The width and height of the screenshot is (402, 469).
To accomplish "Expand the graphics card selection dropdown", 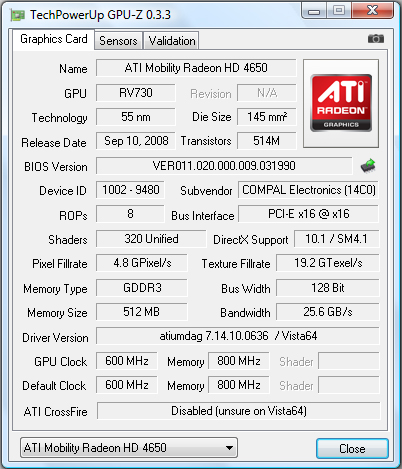I will pos(129,447).
